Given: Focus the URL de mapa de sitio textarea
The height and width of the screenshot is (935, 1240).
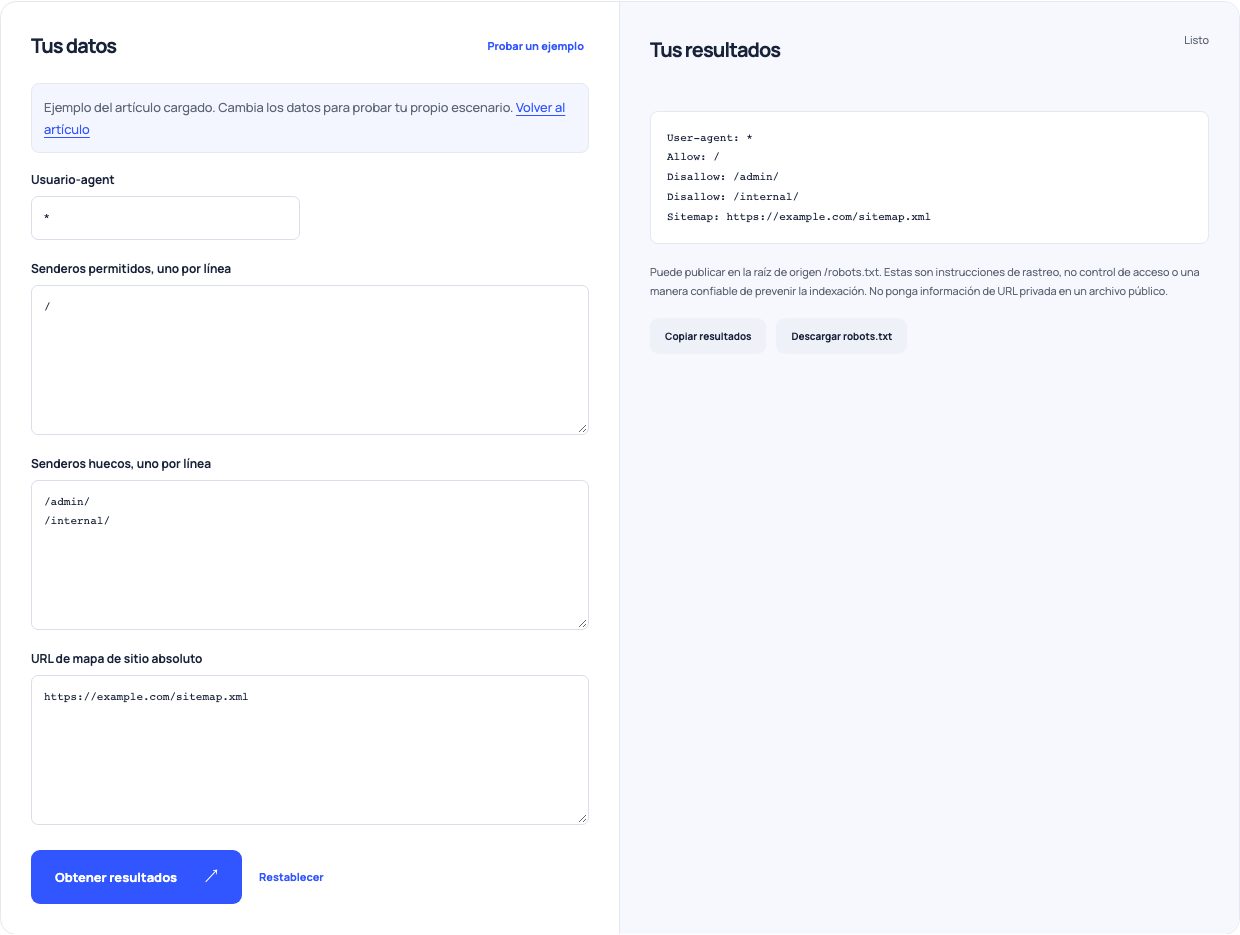Looking at the screenshot, I should pyautogui.click(x=310, y=750).
